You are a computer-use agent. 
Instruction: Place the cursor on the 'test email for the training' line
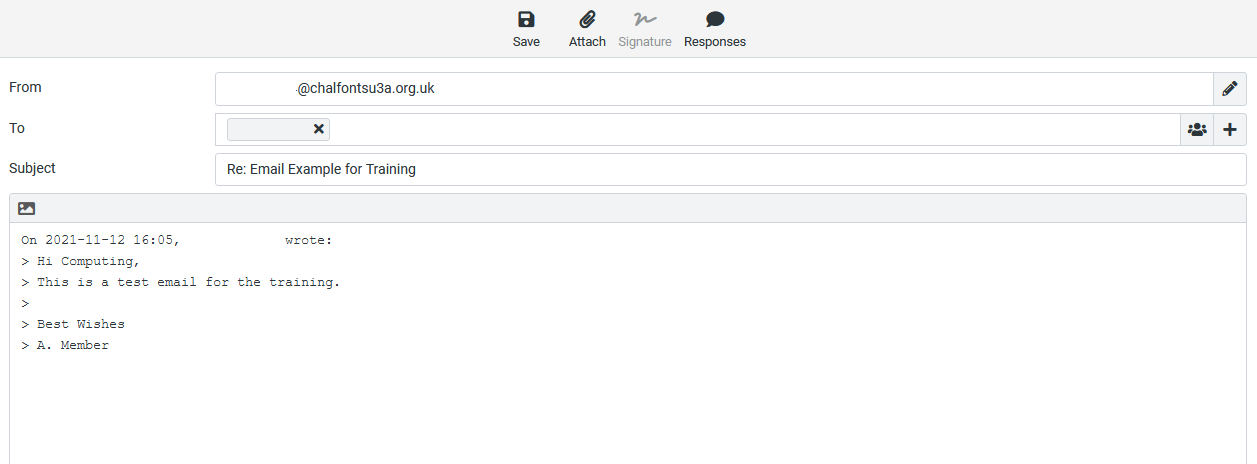coord(188,282)
